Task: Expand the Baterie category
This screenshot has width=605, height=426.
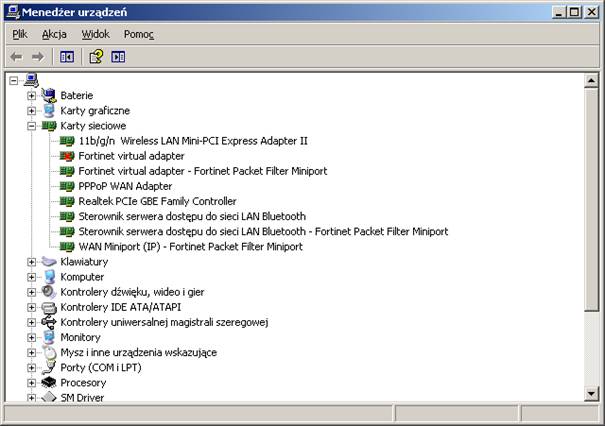Action: tap(32, 96)
